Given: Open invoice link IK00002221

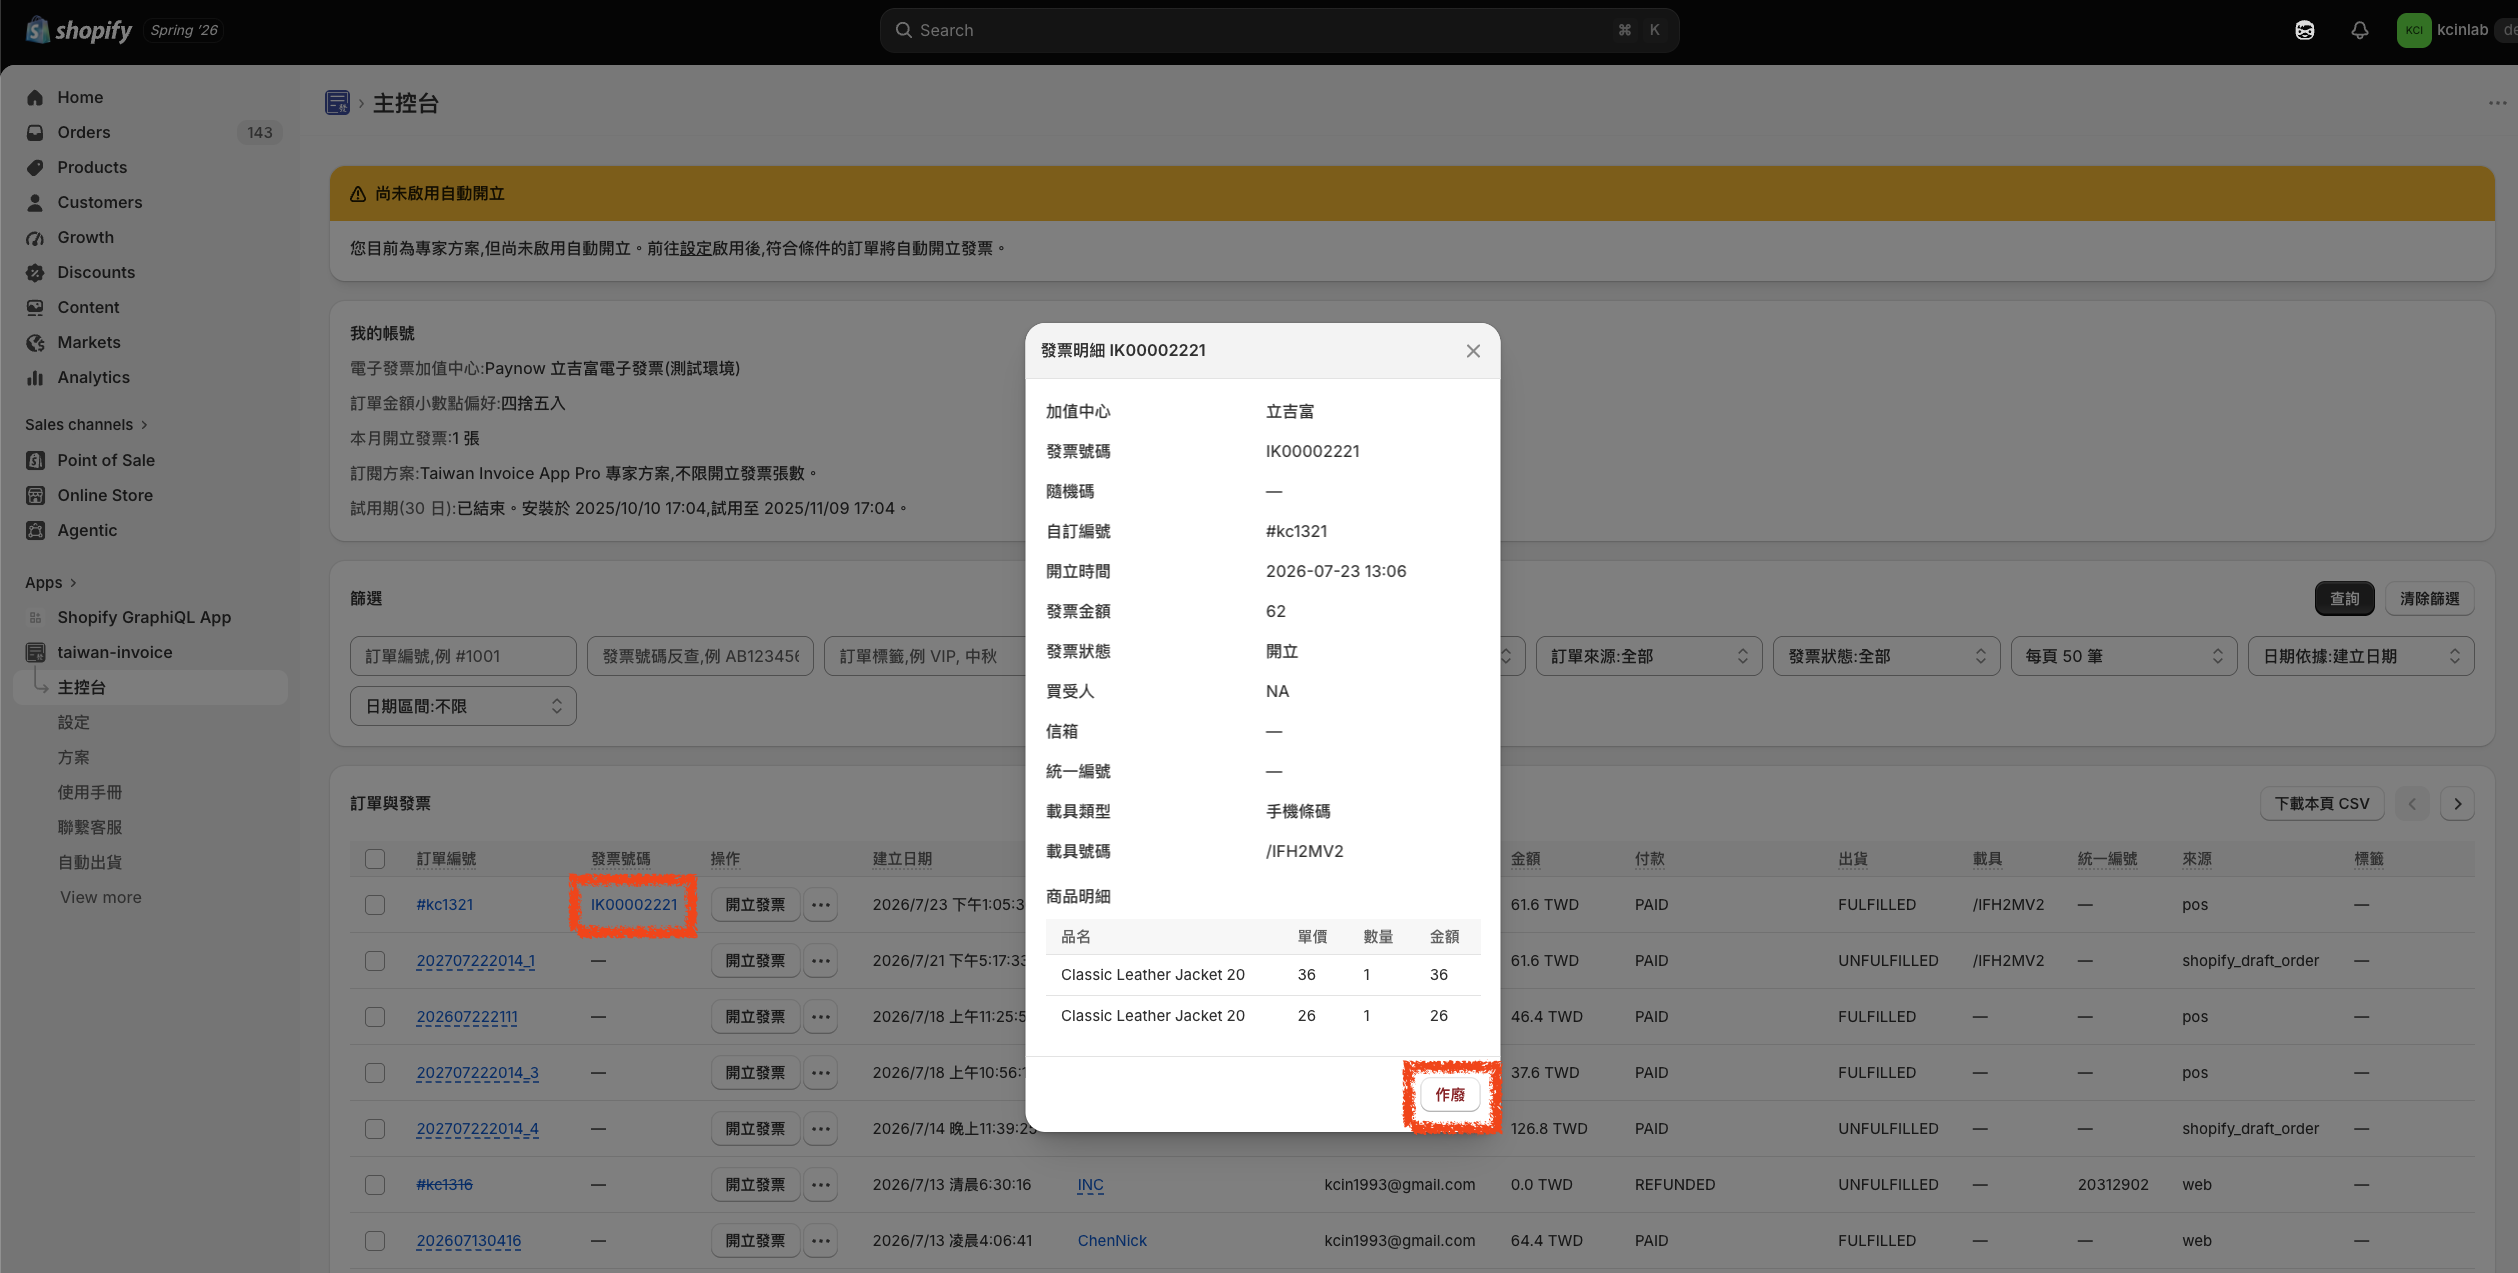Looking at the screenshot, I should pos(634,905).
